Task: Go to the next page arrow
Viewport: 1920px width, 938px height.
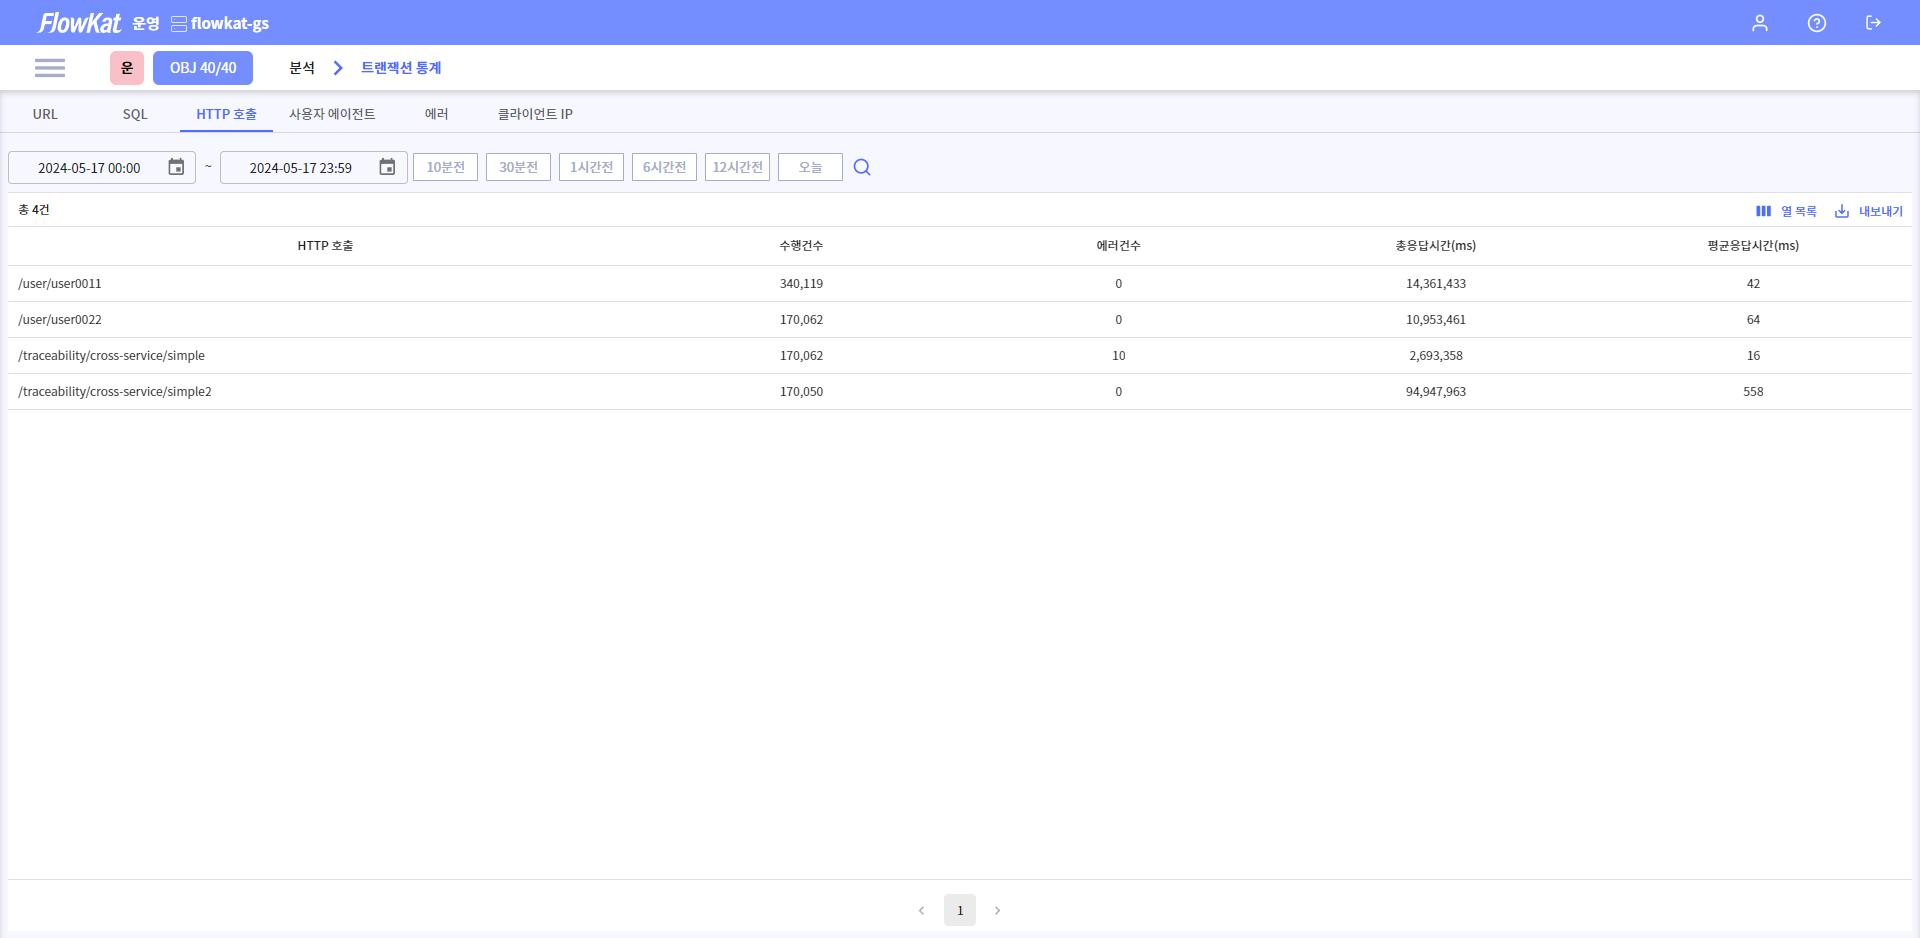Action: tap(997, 910)
